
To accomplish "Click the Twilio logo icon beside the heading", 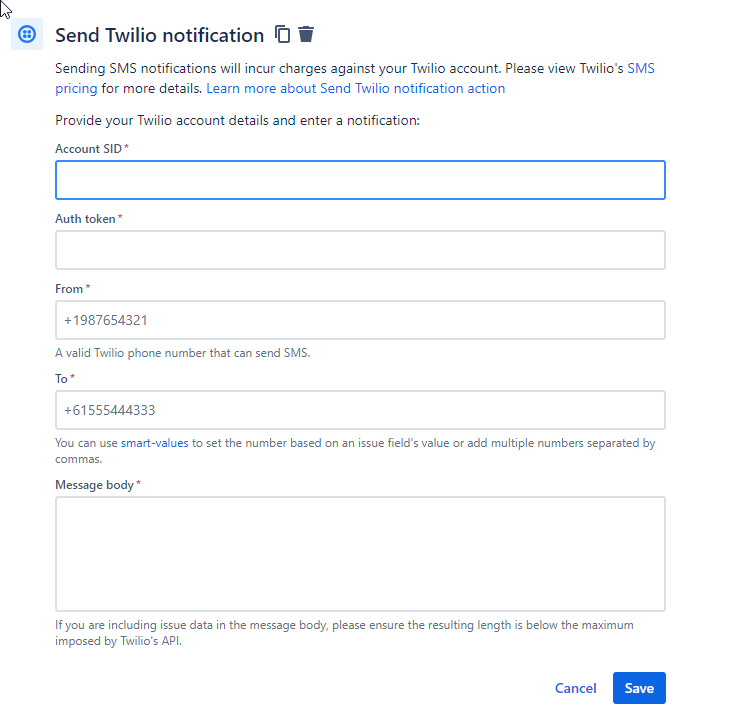I will click(27, 34).
